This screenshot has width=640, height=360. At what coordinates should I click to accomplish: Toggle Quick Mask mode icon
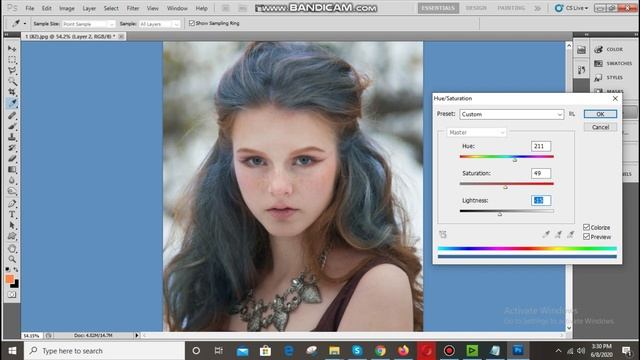(12, 295)
